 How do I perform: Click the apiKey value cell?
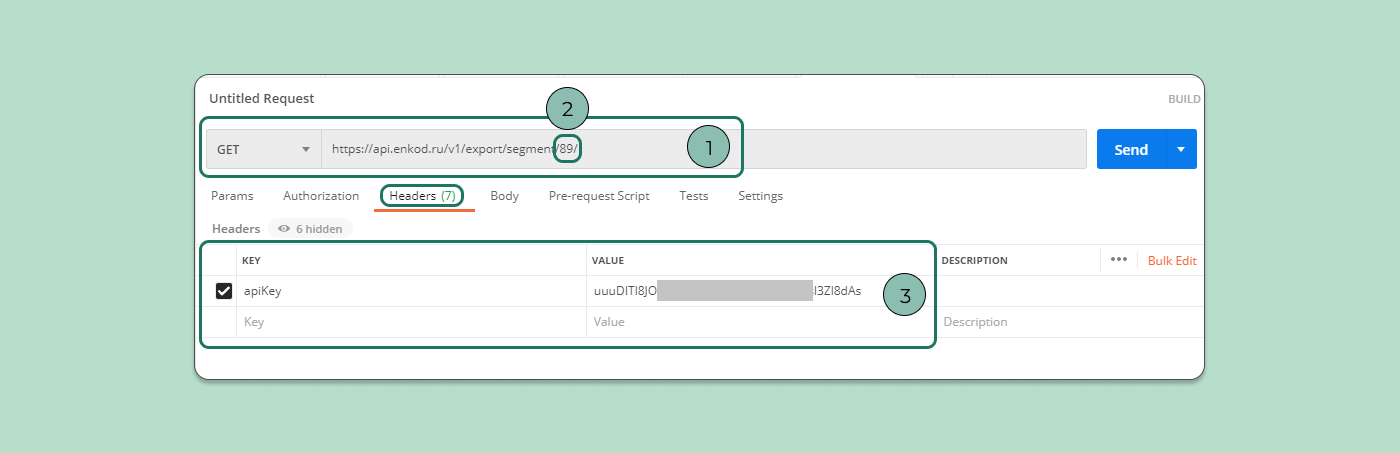761,291
